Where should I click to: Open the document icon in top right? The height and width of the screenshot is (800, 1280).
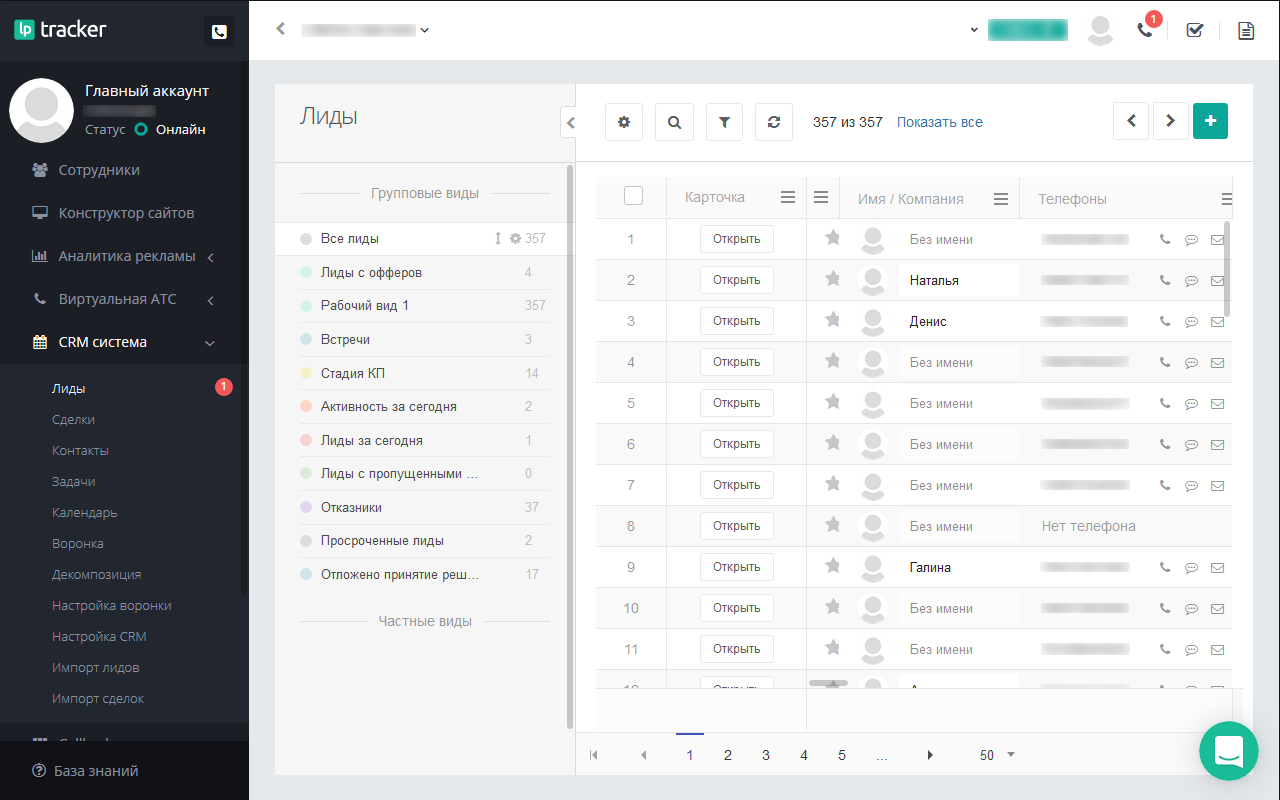point(1245,30)
